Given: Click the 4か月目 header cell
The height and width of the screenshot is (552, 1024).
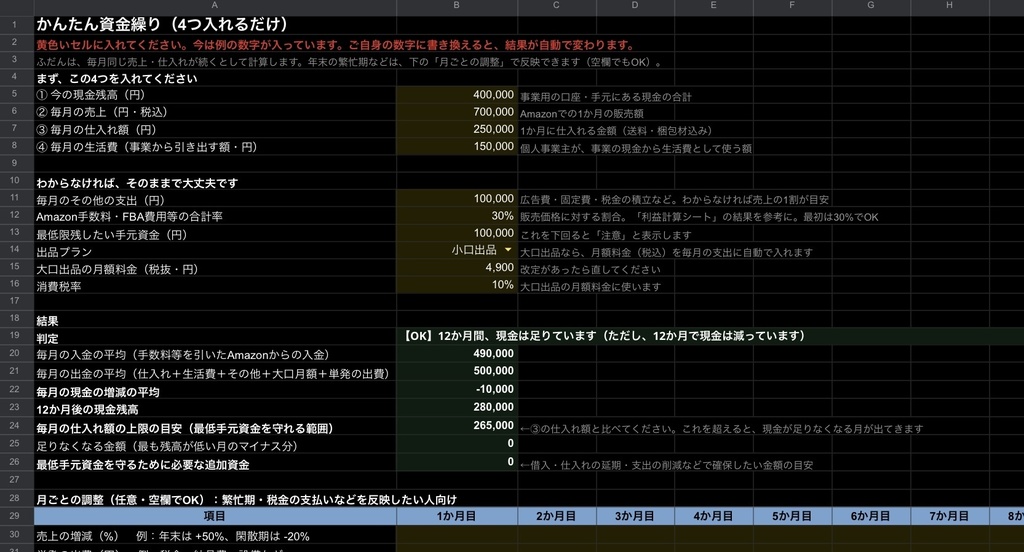Looking at the screenshot, I should tap(713, 516).
